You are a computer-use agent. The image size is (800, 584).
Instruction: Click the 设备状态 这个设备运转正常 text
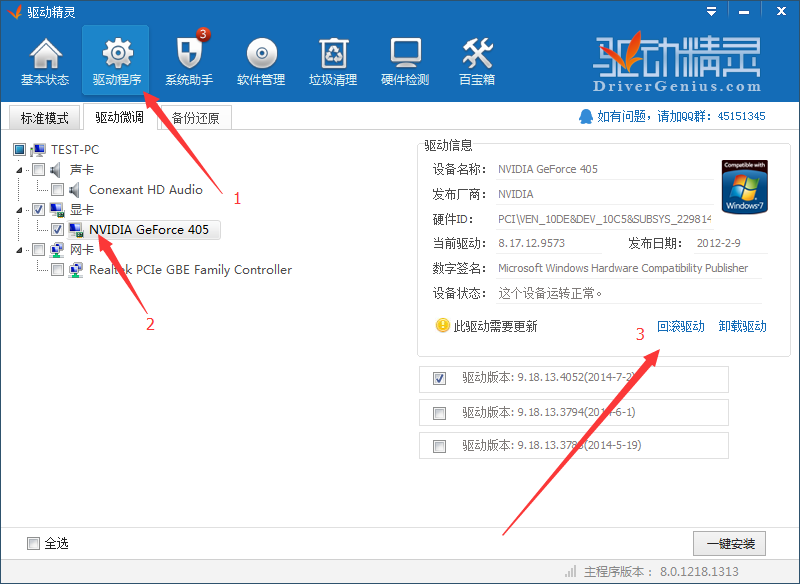pyautogui.click(x=549, y=293)
